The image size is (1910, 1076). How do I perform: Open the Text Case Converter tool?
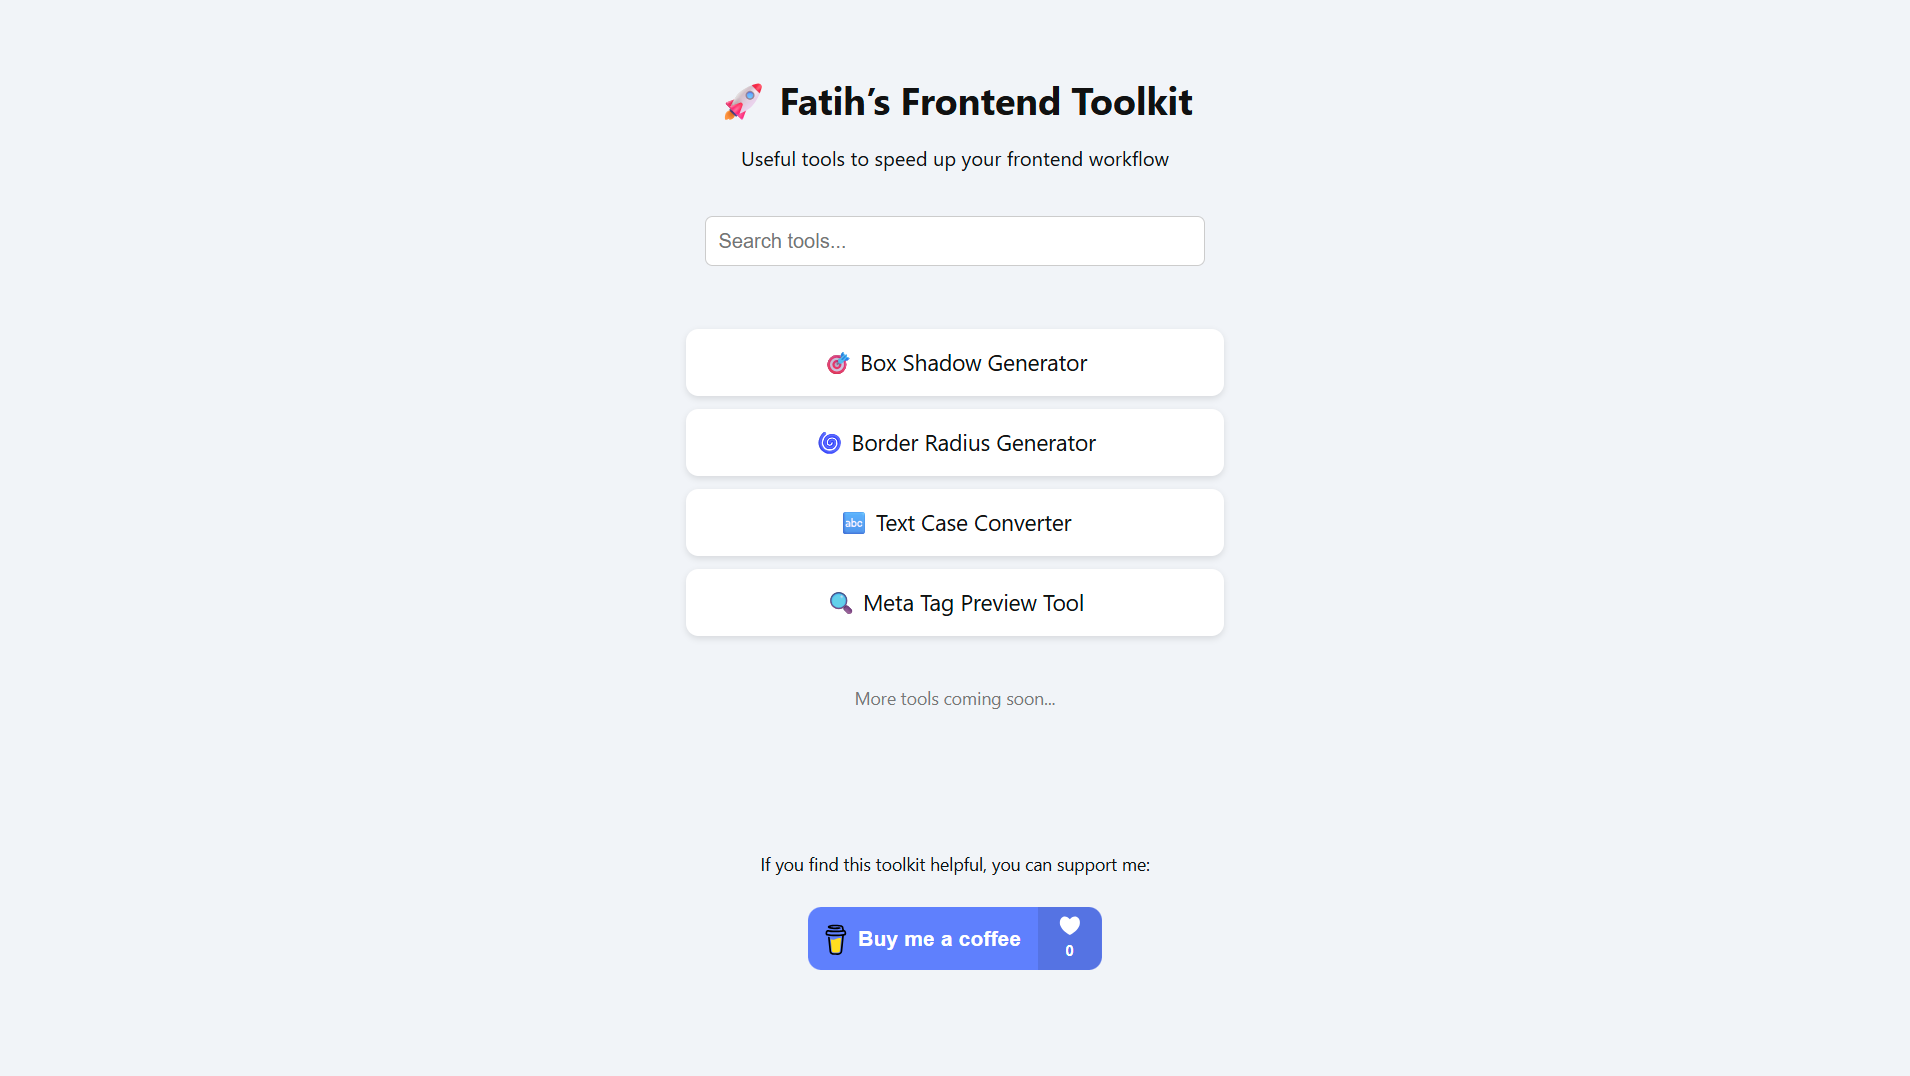click(954, 523)
